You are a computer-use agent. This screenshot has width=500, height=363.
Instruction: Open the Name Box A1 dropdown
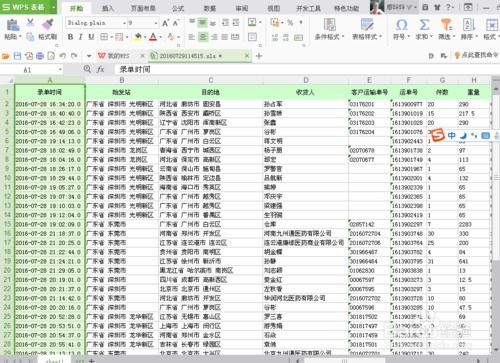click(x=60, y=70)
